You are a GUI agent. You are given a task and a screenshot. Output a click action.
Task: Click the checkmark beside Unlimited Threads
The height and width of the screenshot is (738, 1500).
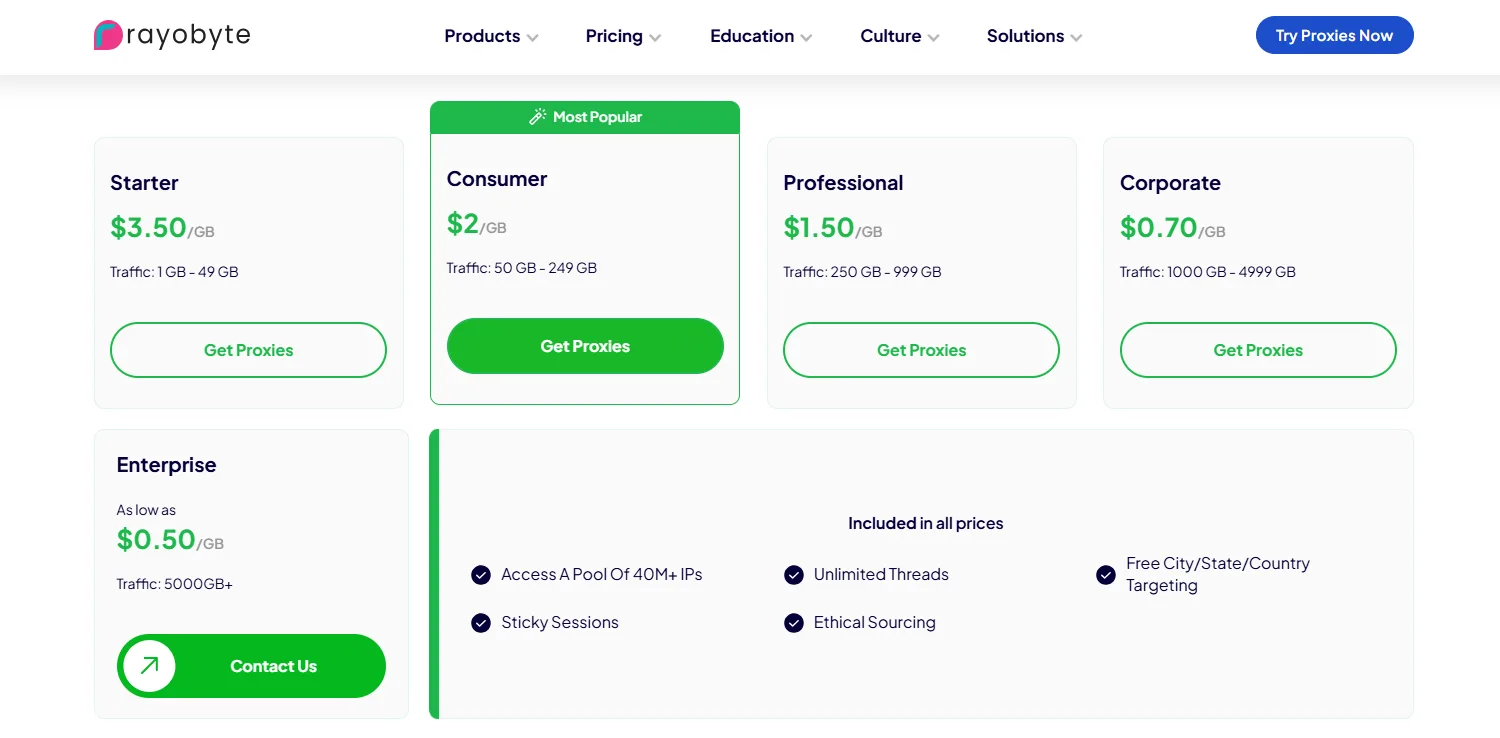(x=793, y=575)
